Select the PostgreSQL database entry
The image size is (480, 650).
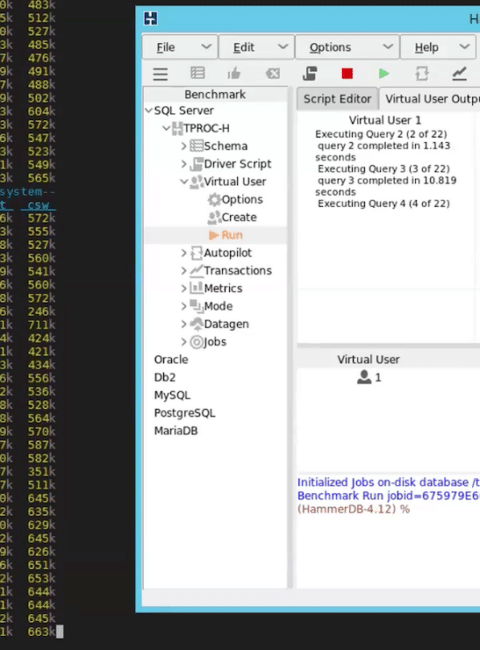(184, 413)
